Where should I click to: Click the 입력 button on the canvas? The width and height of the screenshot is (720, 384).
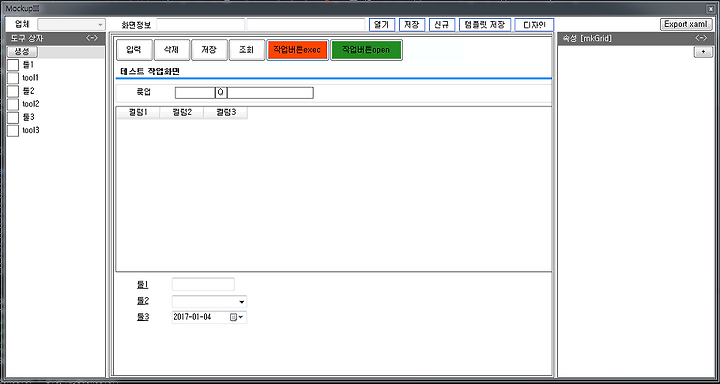[x=134, y=50]
